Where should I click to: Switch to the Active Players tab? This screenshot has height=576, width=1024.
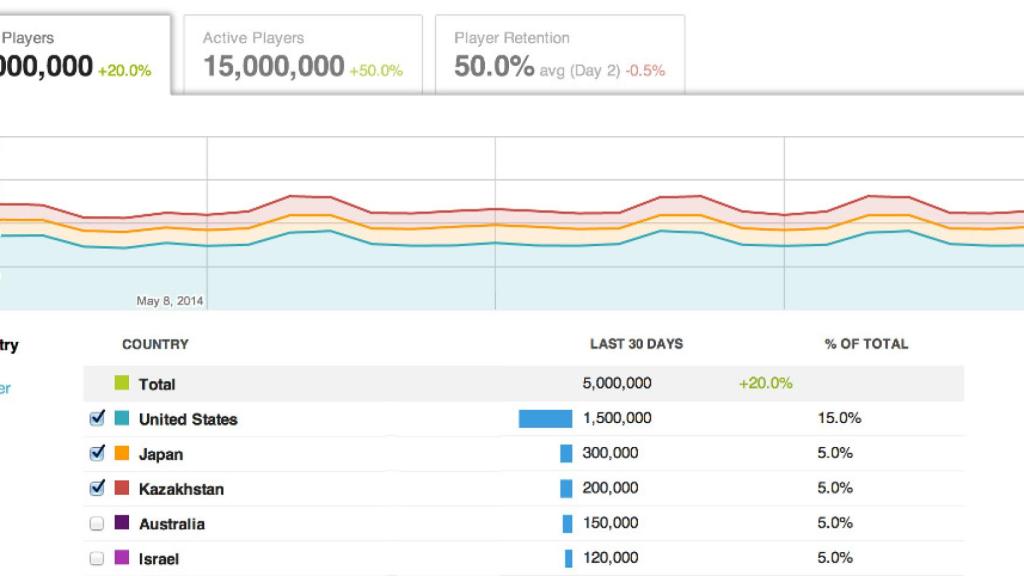[x=302, y=55]
